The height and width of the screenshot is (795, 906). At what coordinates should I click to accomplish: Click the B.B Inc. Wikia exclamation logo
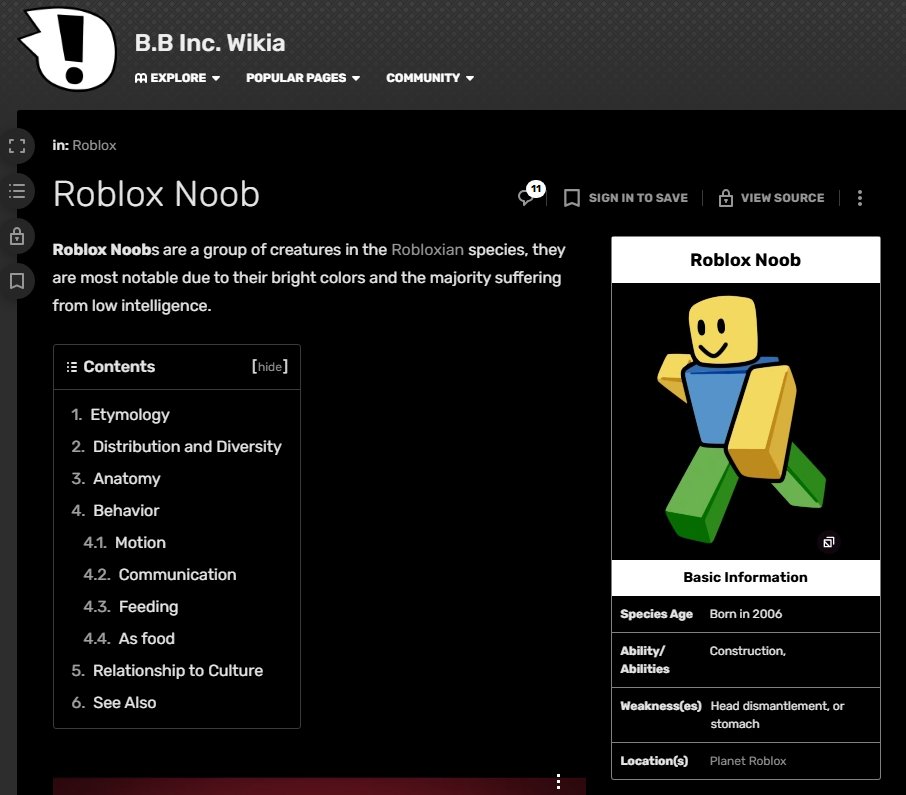coord(69,48)
